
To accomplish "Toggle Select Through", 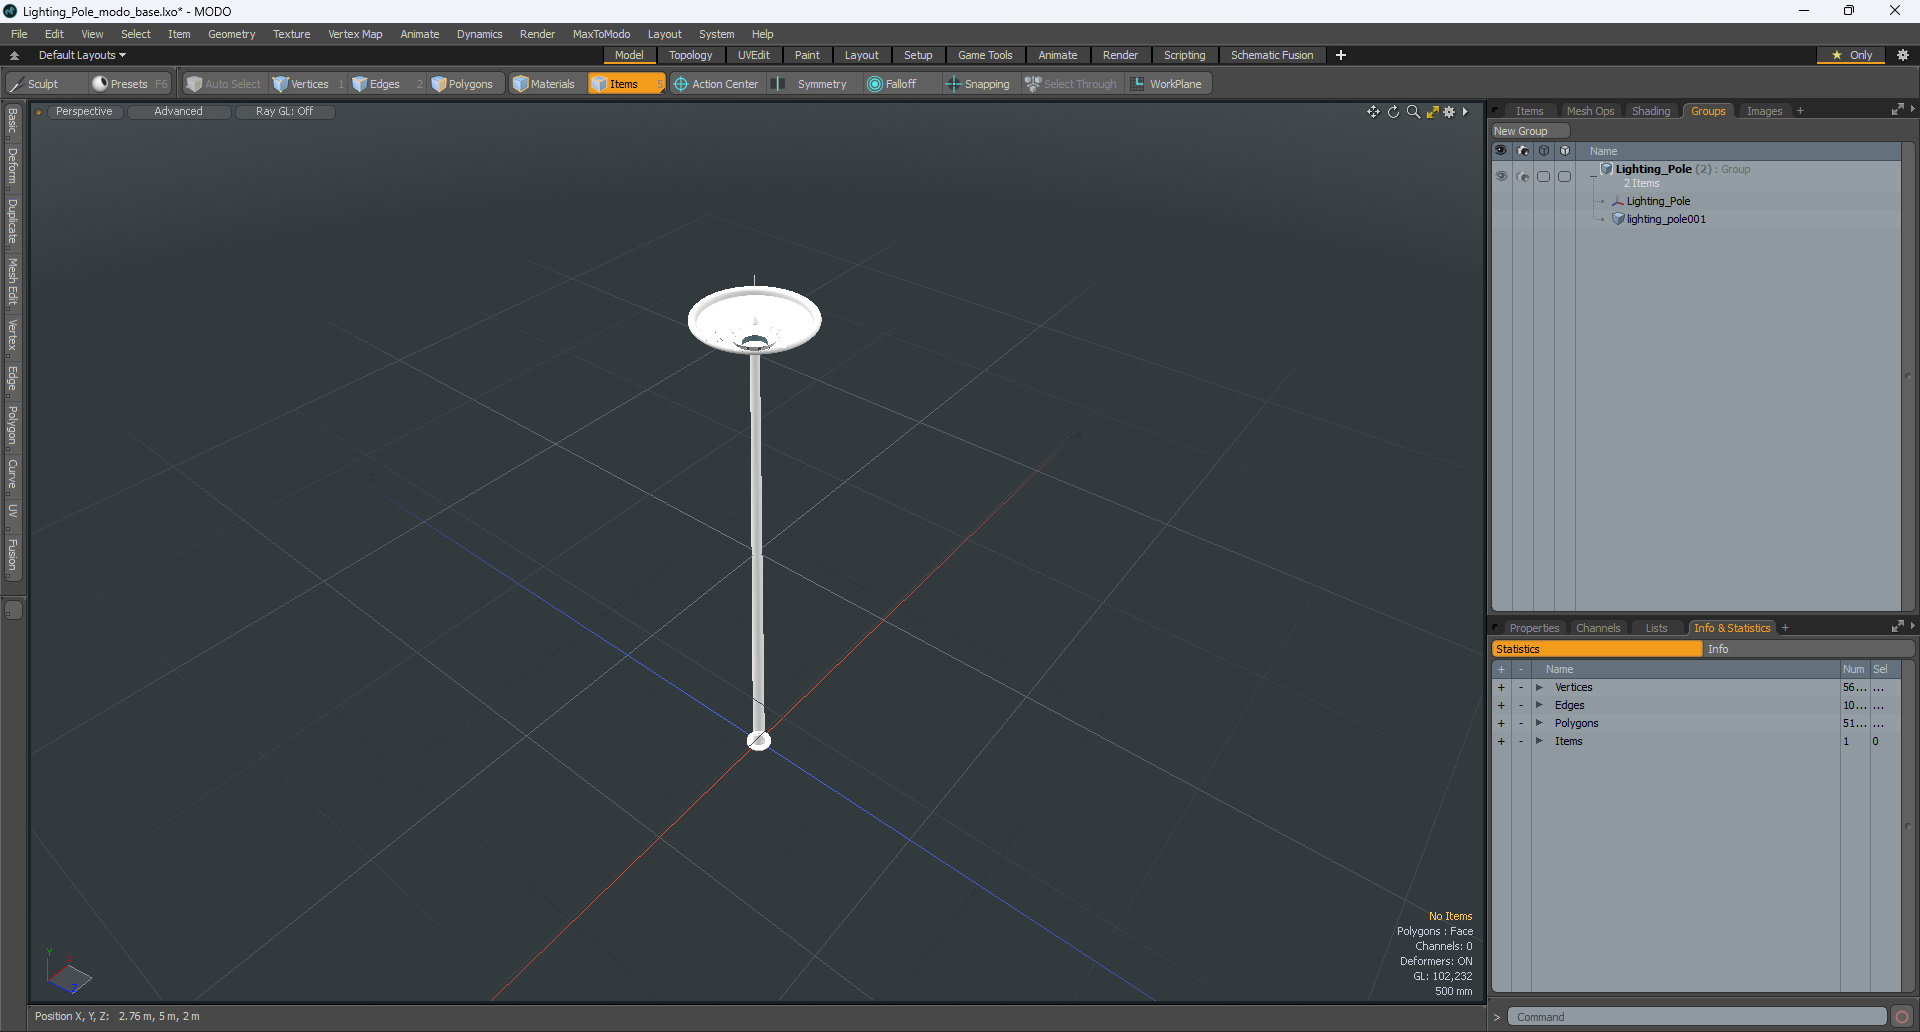I will [x=1070, y=84].
